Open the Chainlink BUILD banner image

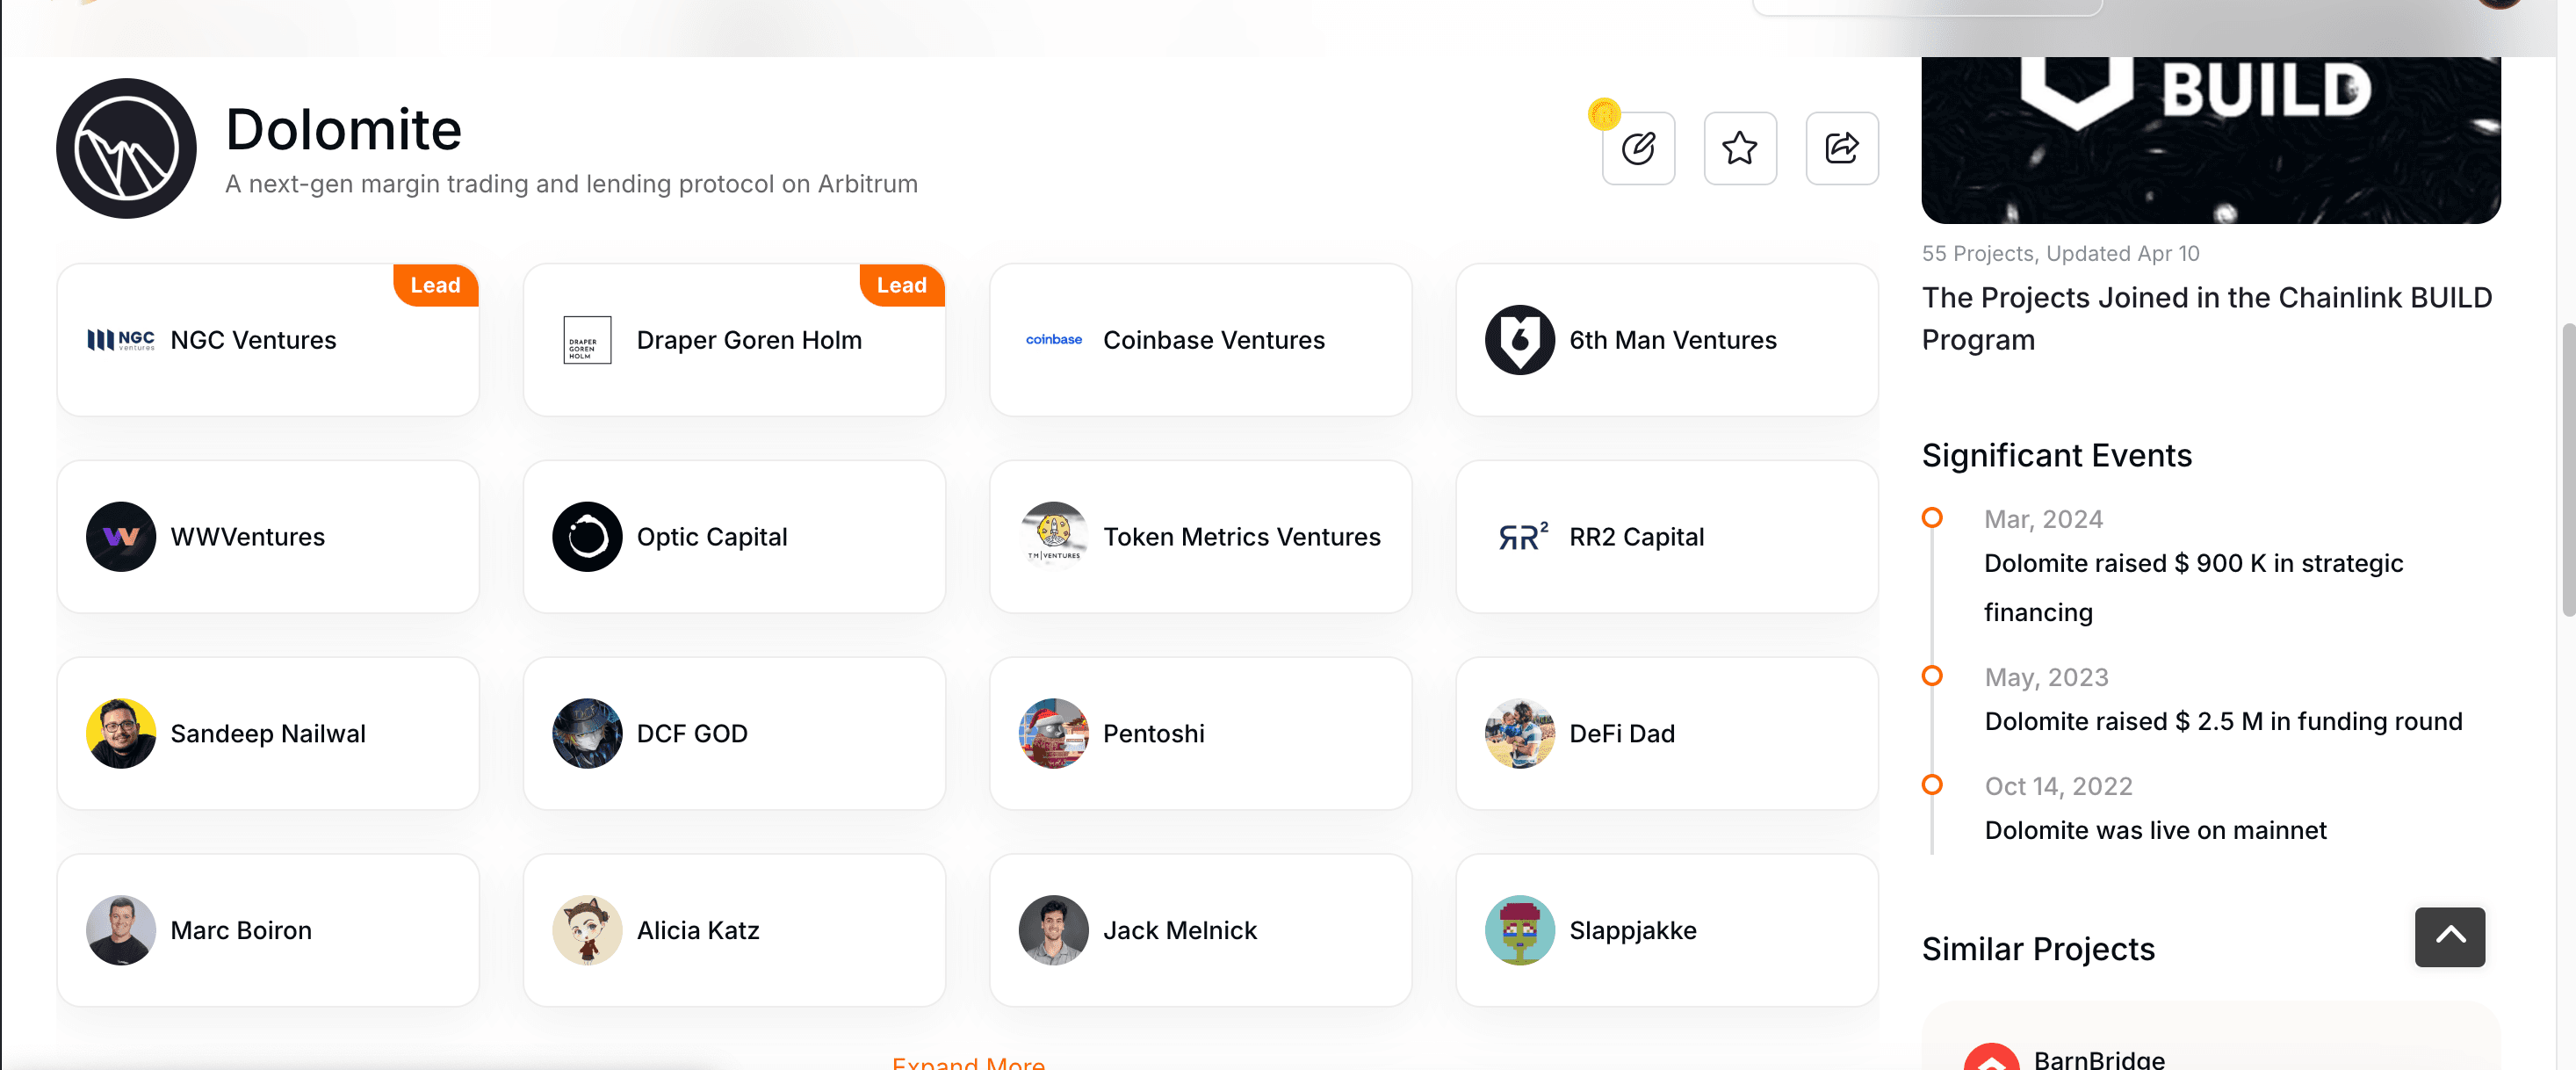pos(2211,140)
